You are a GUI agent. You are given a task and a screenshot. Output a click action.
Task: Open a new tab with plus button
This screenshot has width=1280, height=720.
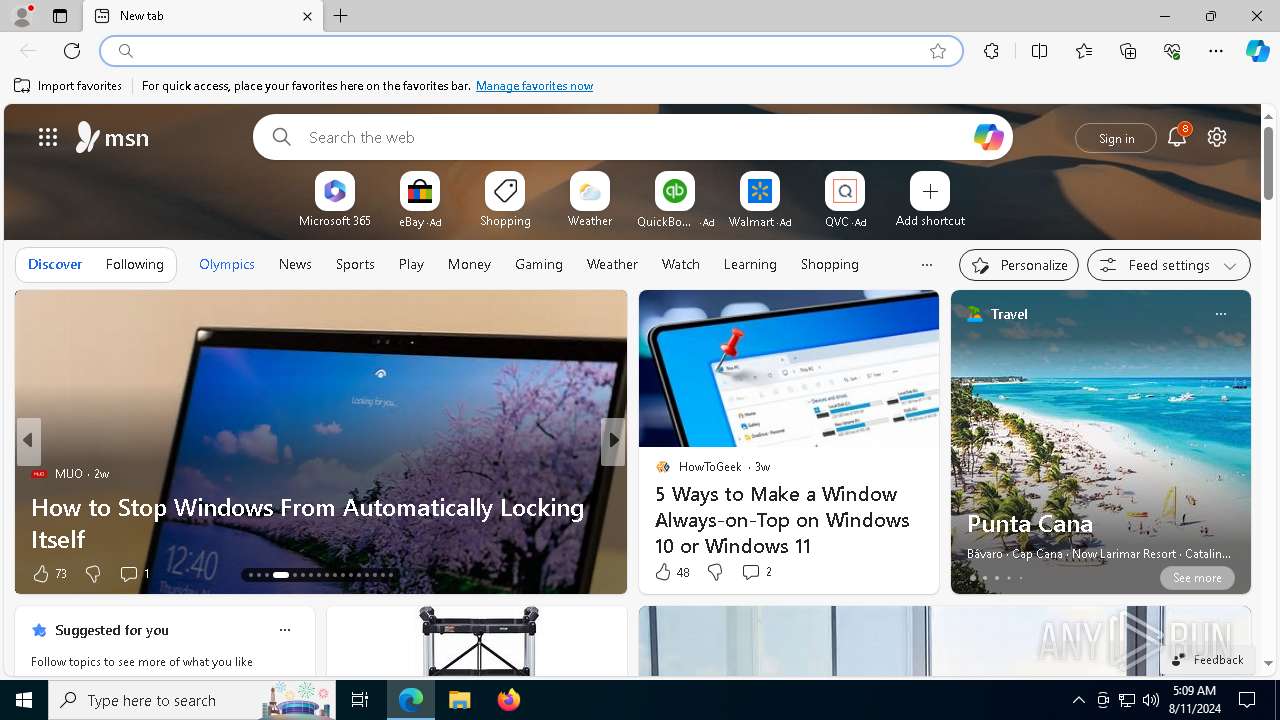pos(341,16)
